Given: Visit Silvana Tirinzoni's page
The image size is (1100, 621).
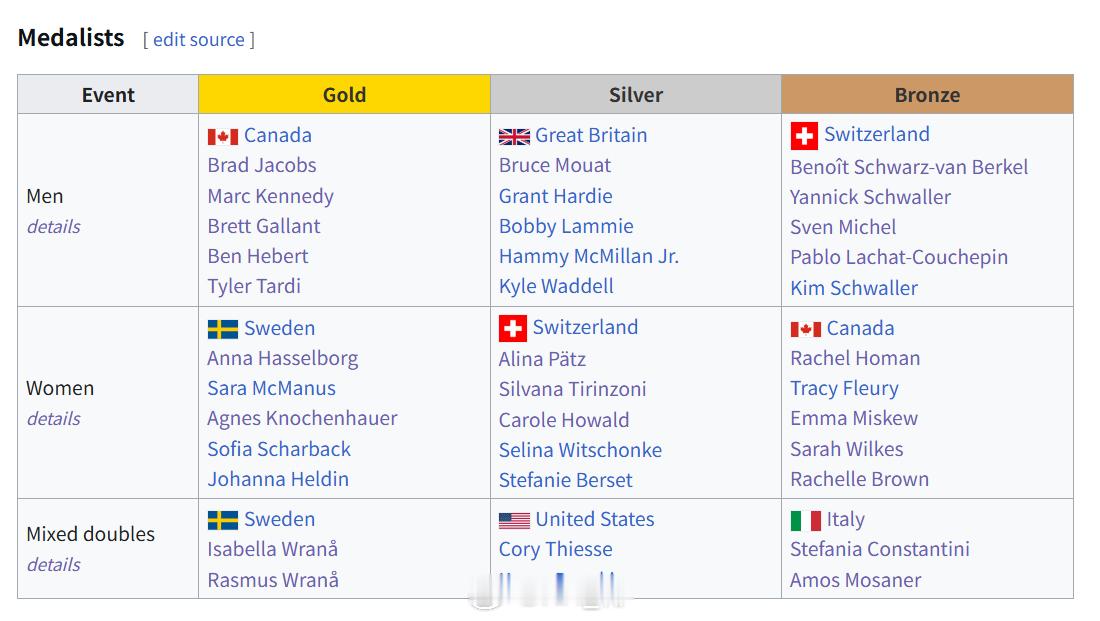Looking at the screenshot, I should click(573, 389).
